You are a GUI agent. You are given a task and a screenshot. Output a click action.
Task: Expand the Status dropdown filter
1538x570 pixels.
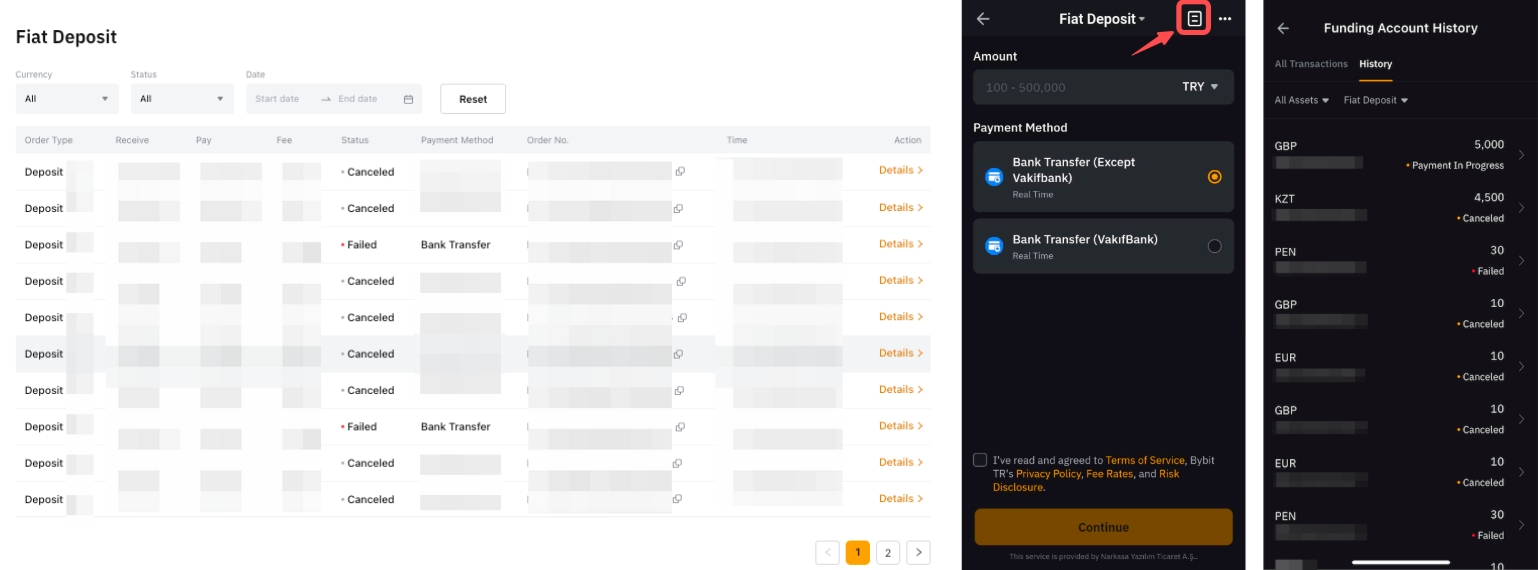coord(182,99)
